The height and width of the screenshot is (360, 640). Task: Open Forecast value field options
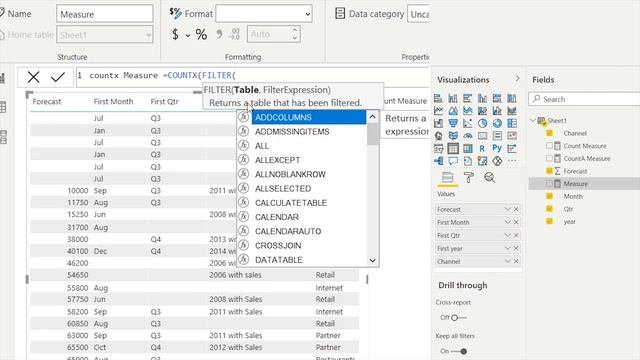[x=507, y=209]
